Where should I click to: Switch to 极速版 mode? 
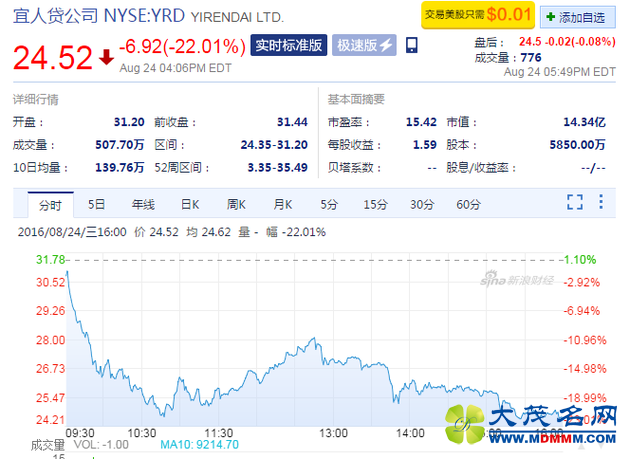coord(364,45)
